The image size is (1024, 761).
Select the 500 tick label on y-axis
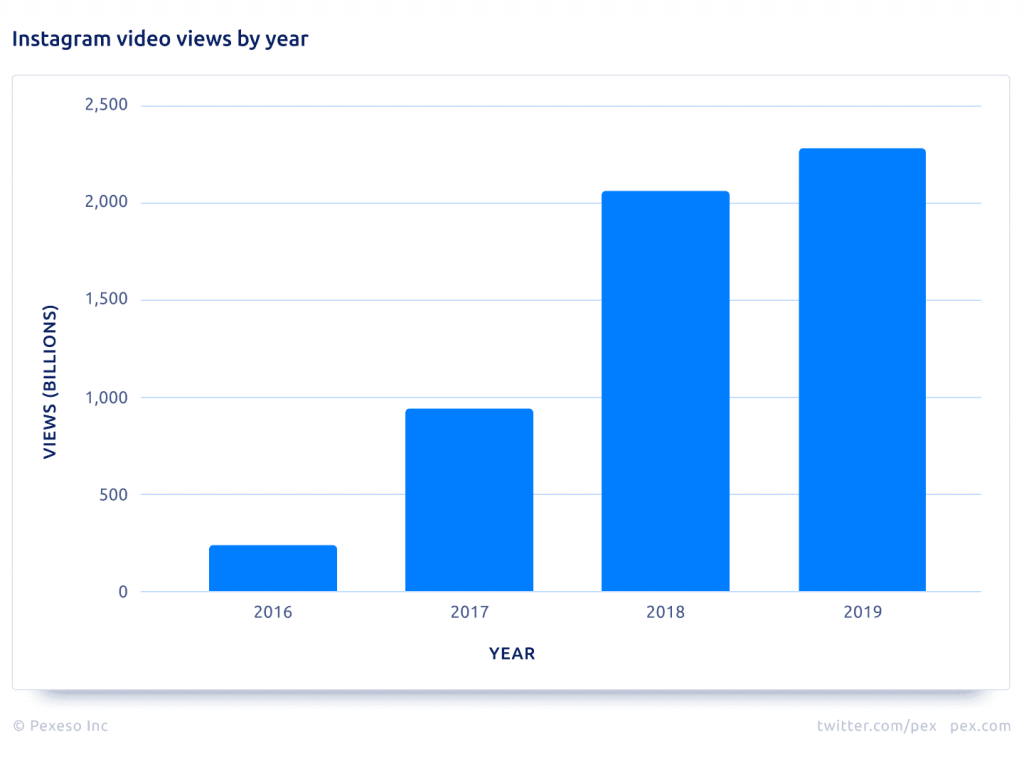pos(114,494)
